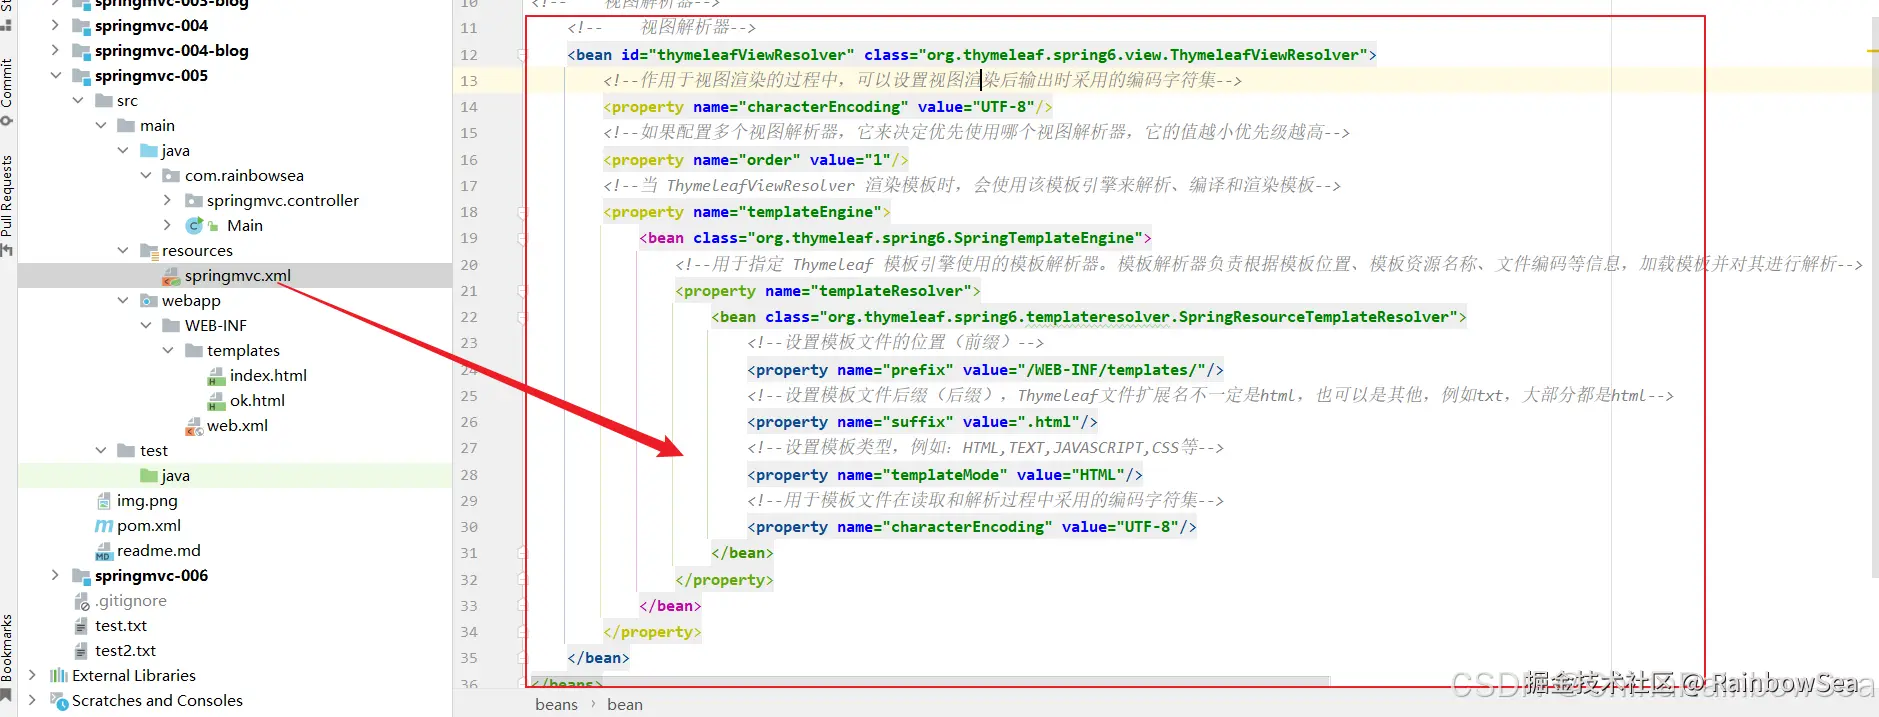
Task: Click the test2.txt file icon
Action: click(x=82, y=651)
